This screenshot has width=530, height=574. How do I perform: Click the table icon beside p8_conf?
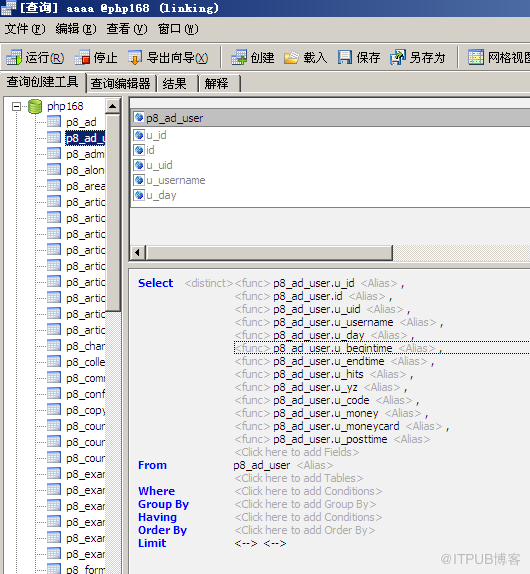[54, 394]
